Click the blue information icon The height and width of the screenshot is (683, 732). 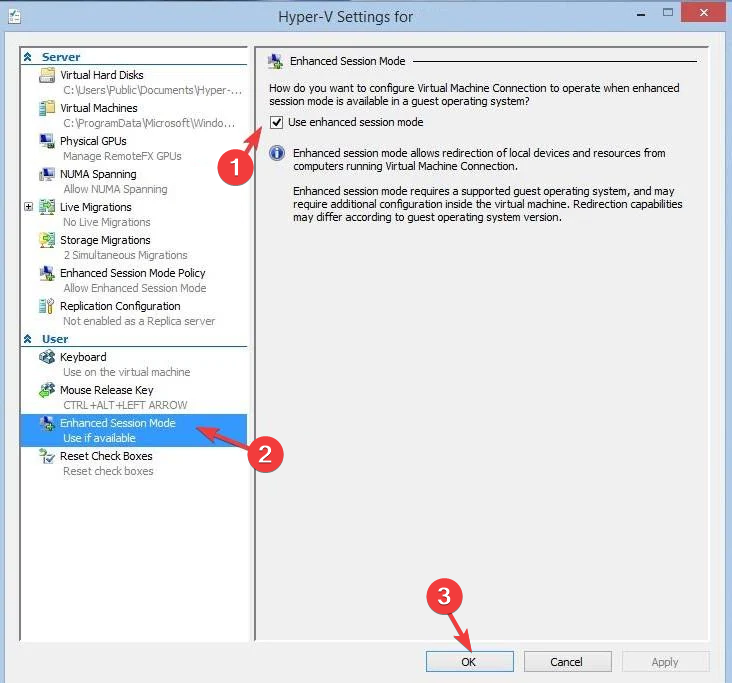pyautogui.click(x=277, y=154)
